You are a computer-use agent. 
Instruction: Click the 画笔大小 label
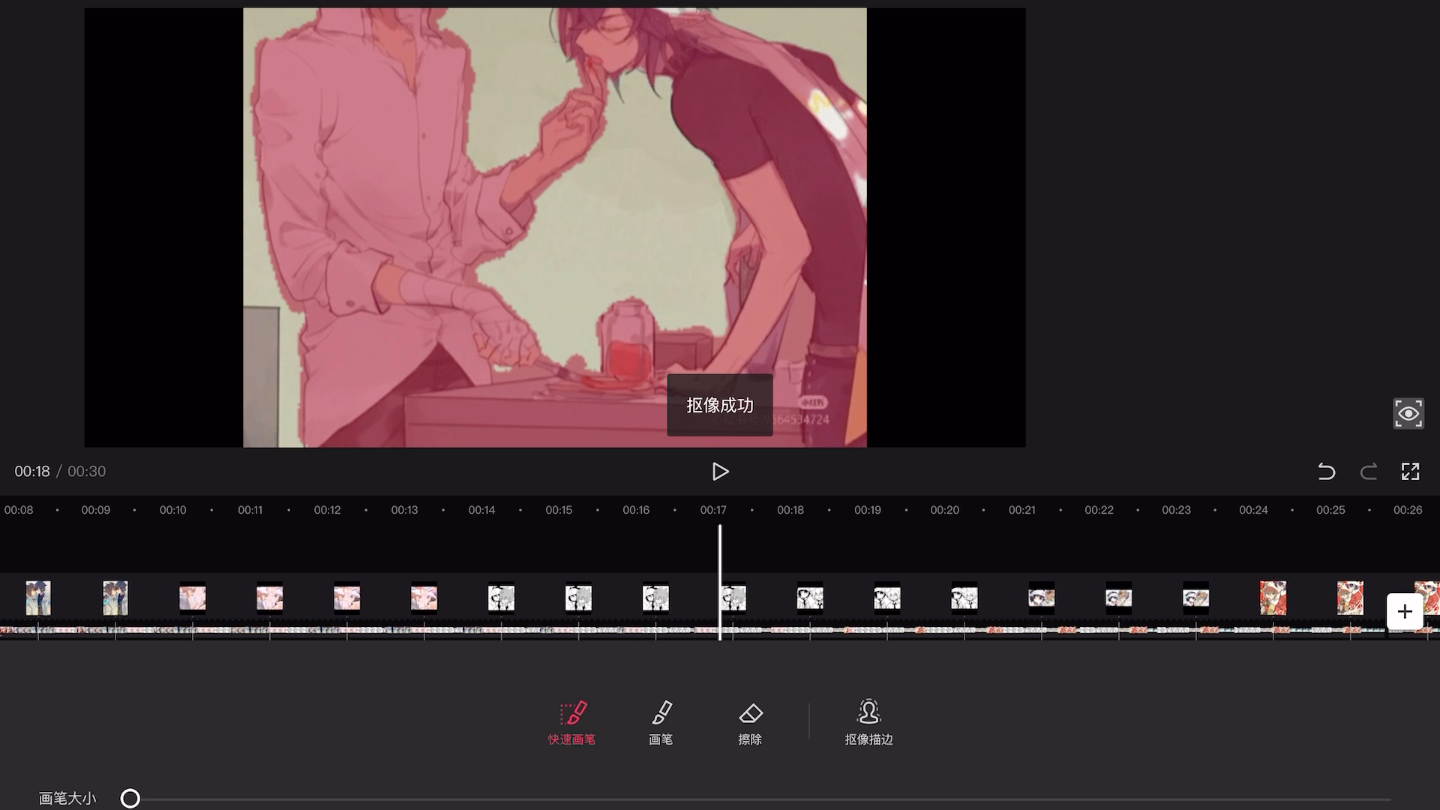[68, 798]
